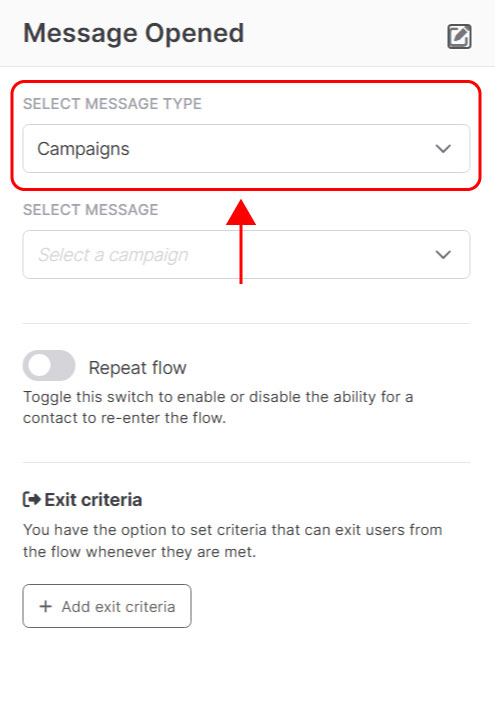Screen dimensions: 495x702
Task: Click the SELECT MESSAGE TYPE label
Action: point(112,104)
